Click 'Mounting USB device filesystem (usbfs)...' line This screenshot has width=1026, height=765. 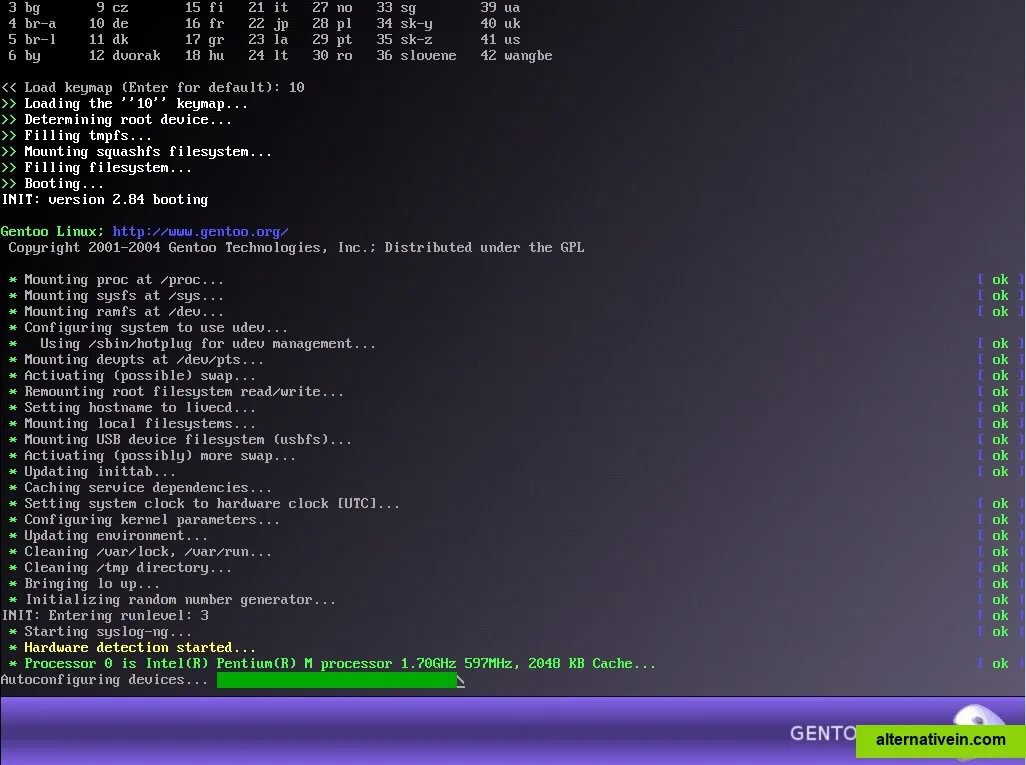[x=180, y=440]
